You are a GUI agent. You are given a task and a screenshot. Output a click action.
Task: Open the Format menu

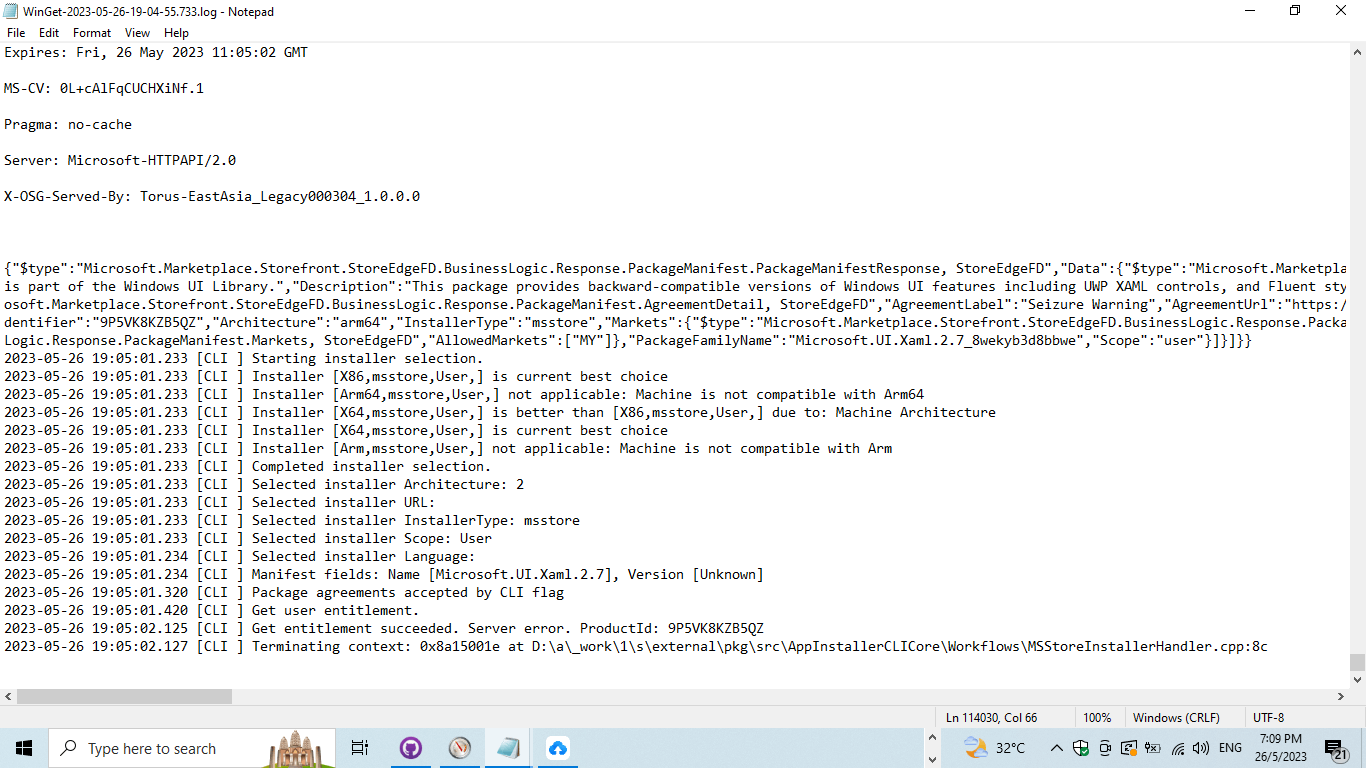coord(91,32)
